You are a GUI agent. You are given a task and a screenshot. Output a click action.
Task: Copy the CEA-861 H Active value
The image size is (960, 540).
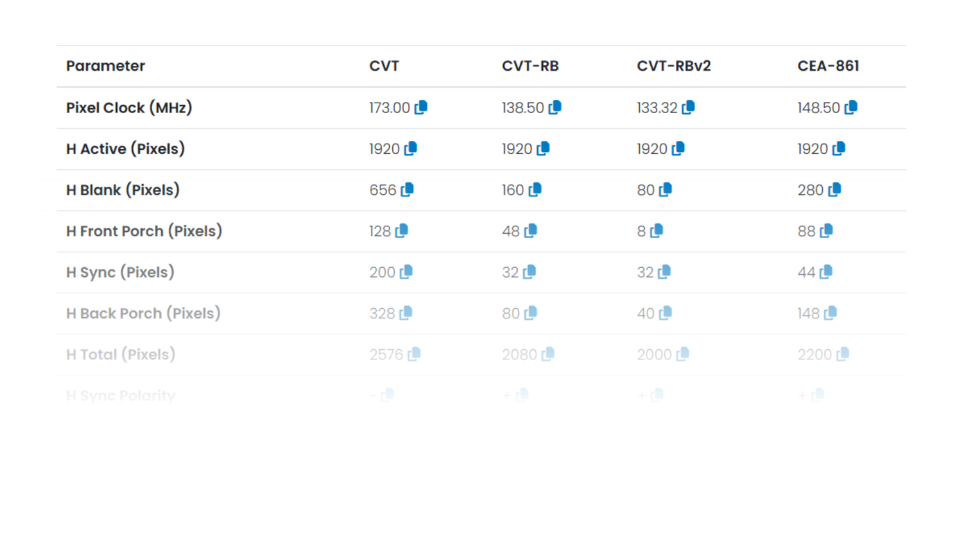coord(839,148)
